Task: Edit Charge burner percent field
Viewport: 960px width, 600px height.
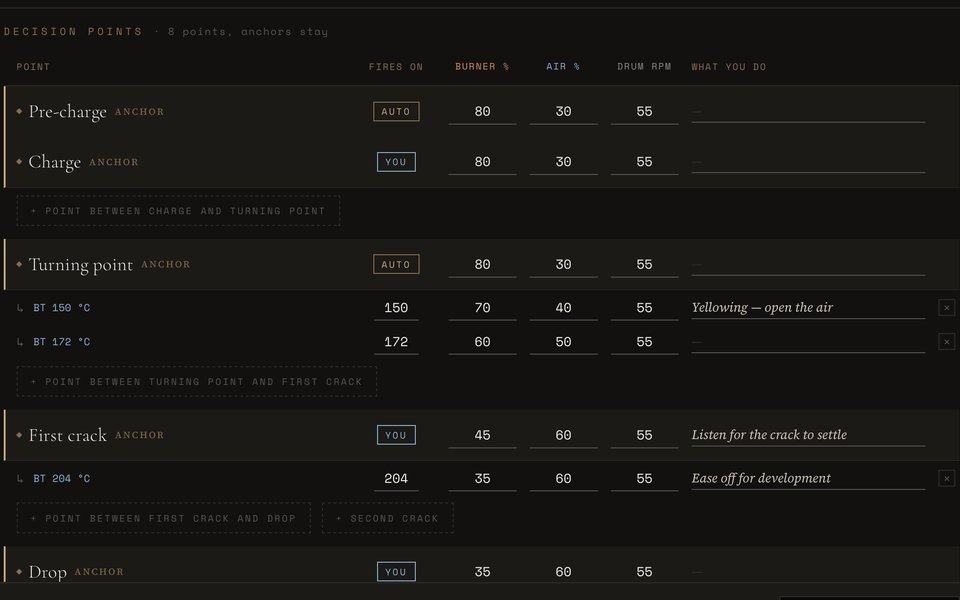Action: 482,162
